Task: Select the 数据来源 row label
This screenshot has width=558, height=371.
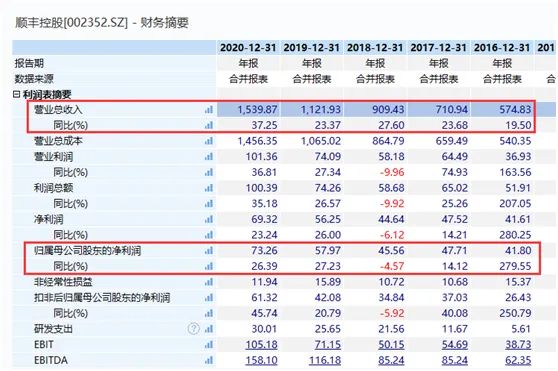Action: 34,79
